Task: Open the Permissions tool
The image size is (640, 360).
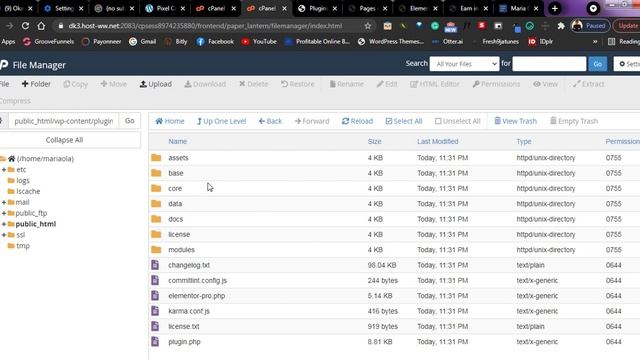Action: (496, 84)
